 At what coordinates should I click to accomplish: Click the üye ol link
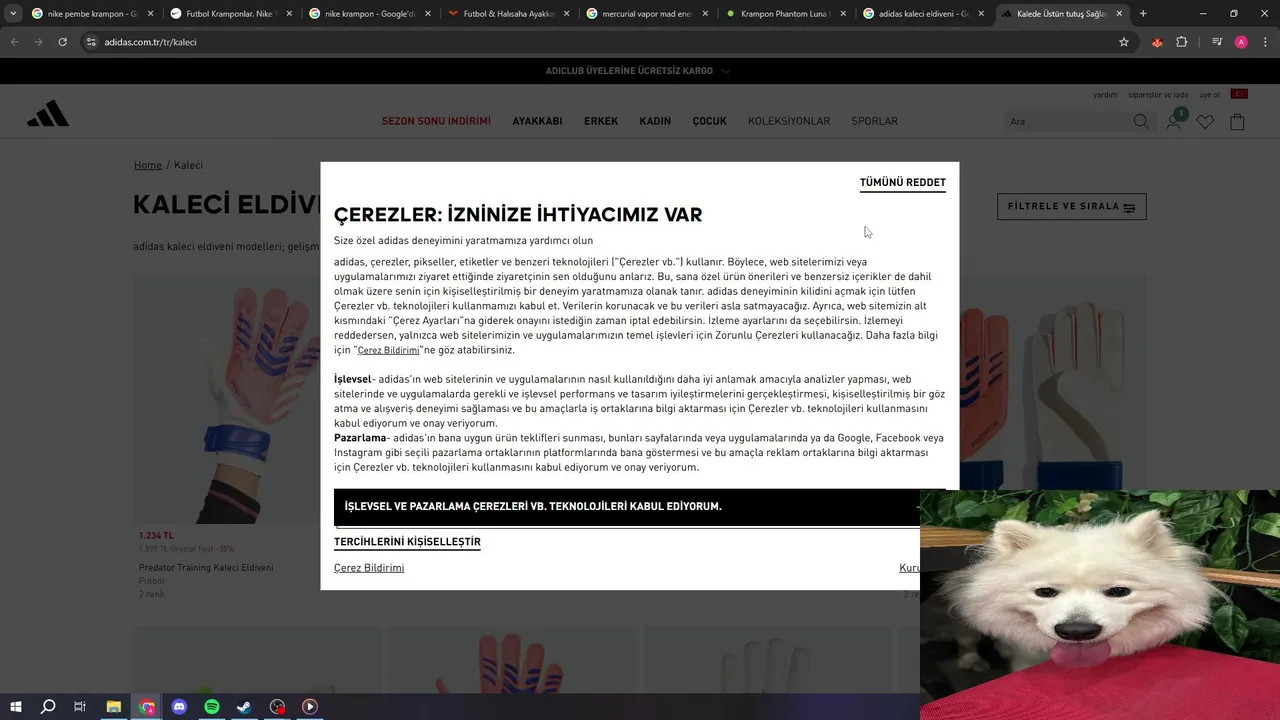1210,95
